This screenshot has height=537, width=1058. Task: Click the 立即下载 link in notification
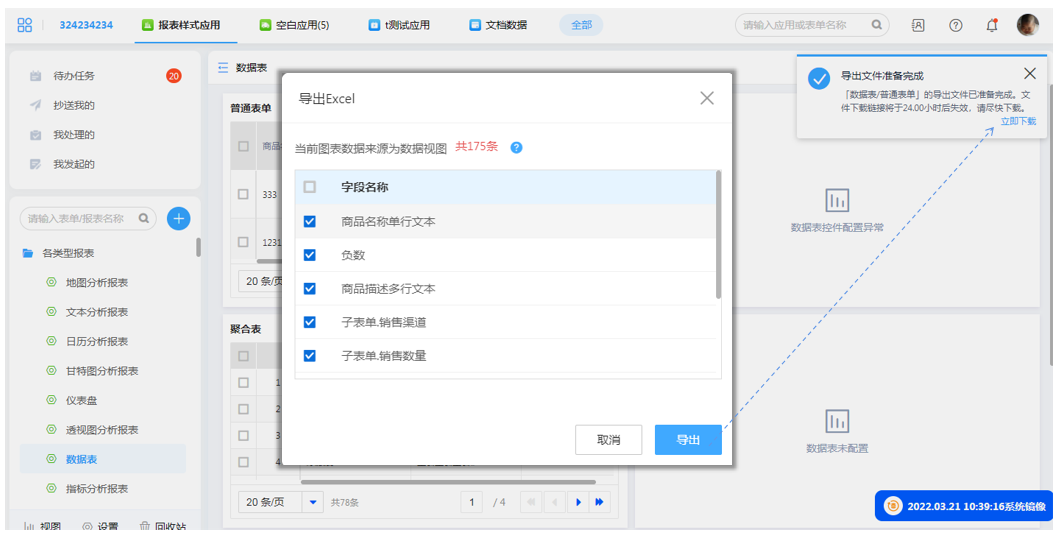tap(1018, 121)
